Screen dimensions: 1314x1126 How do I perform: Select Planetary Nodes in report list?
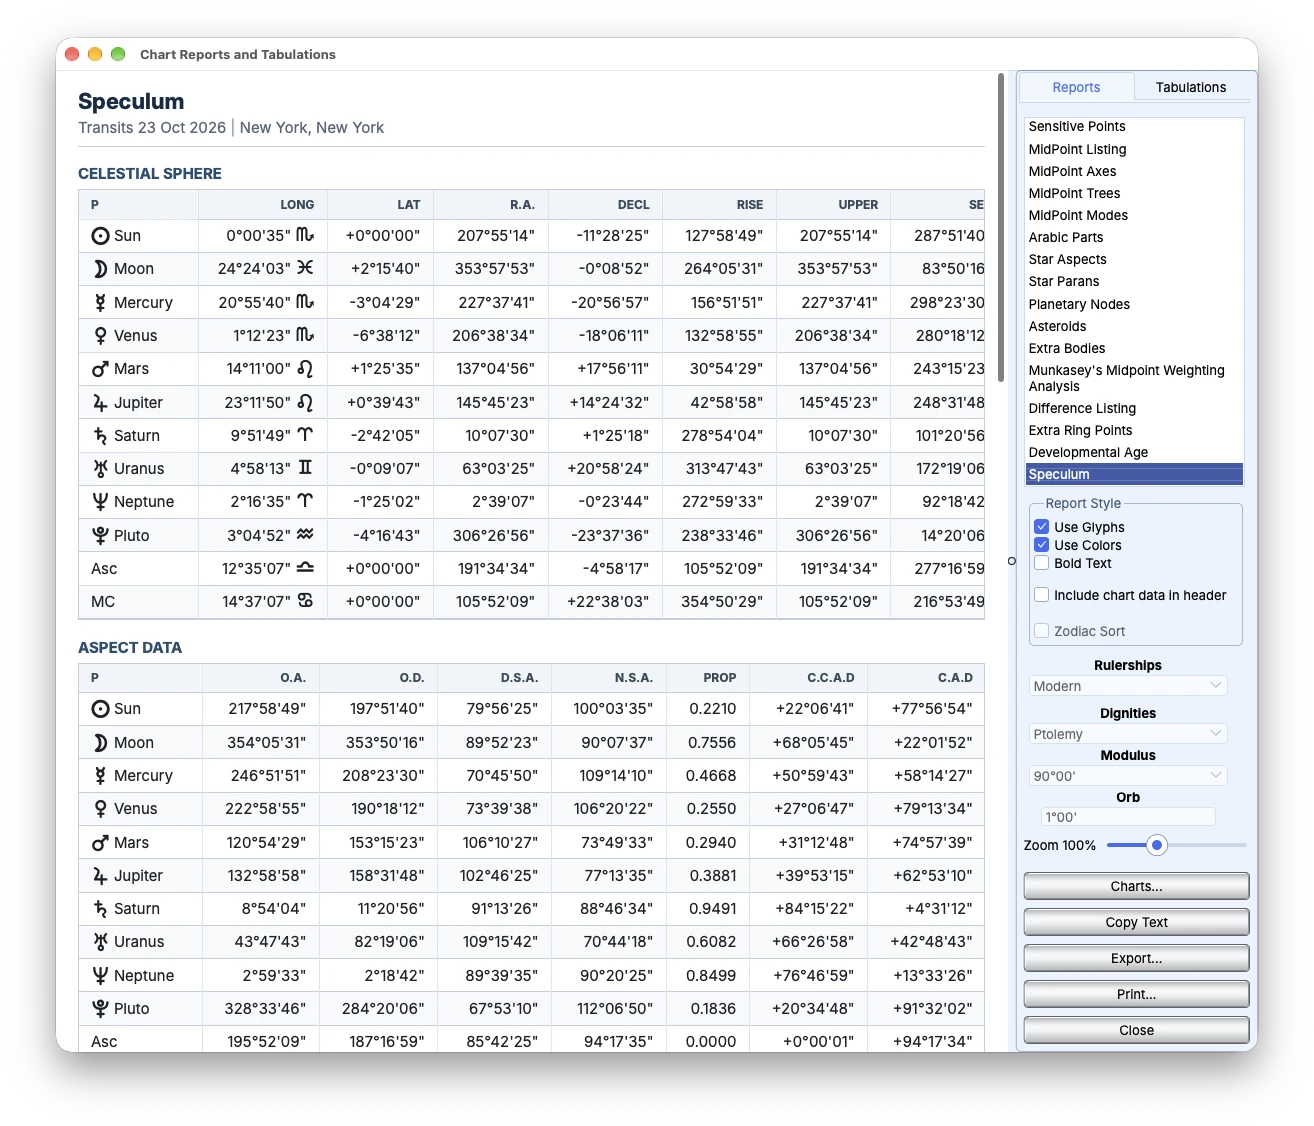[1135, 304]
